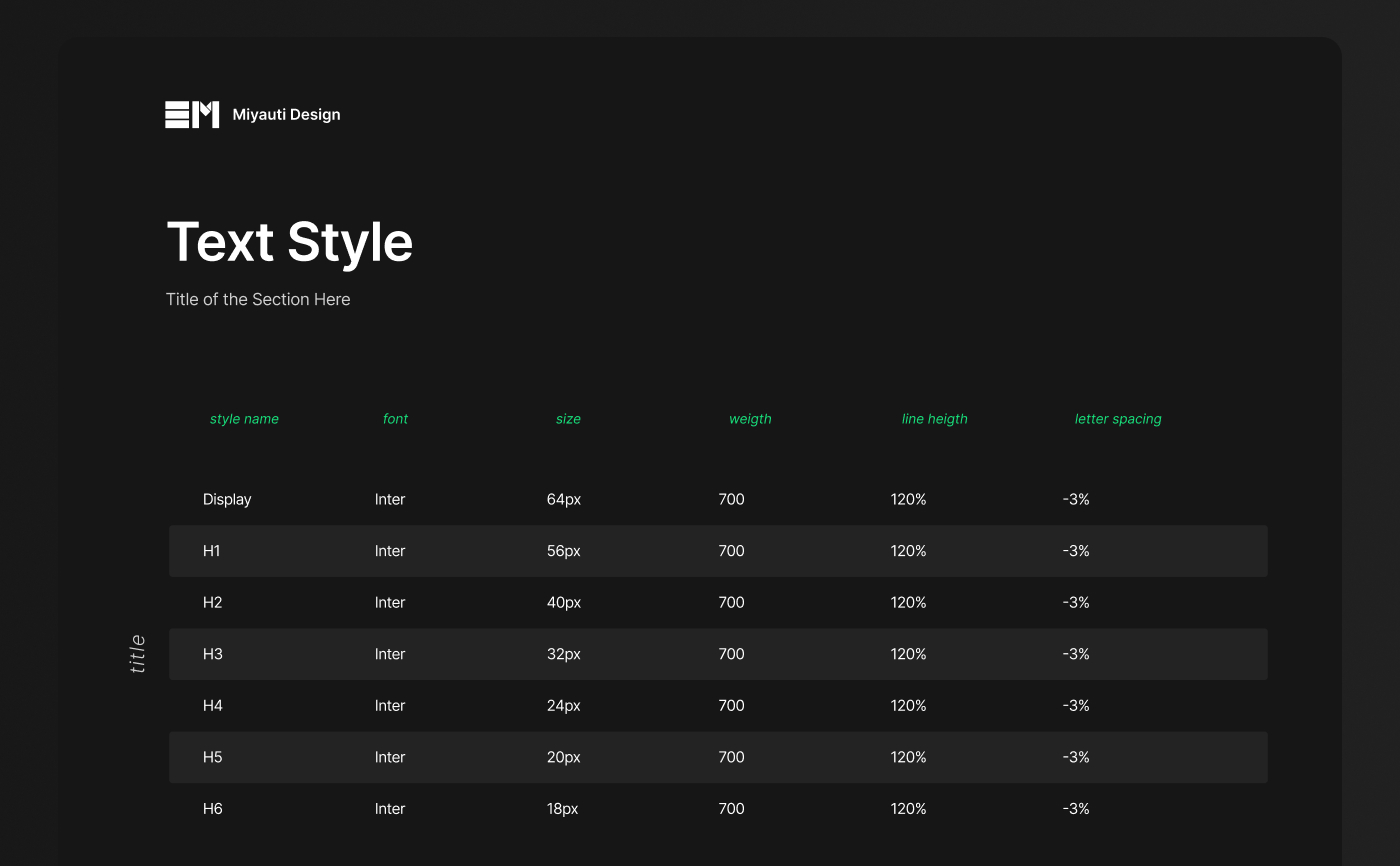1400x866 pixels.
Task: Click the 700 weight in H5 row
Action: (731, 757)
